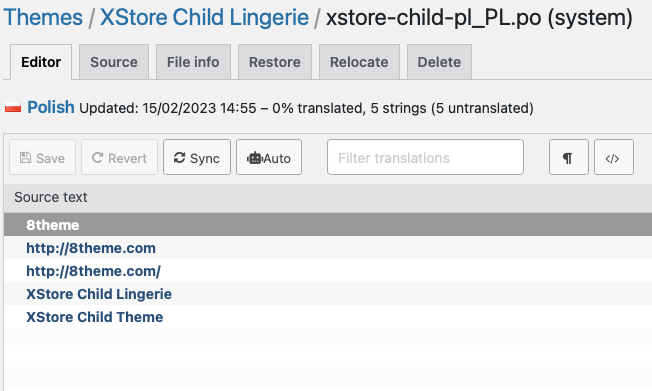Toggle code view with the angle brackets button

click(x=614, y=157)
